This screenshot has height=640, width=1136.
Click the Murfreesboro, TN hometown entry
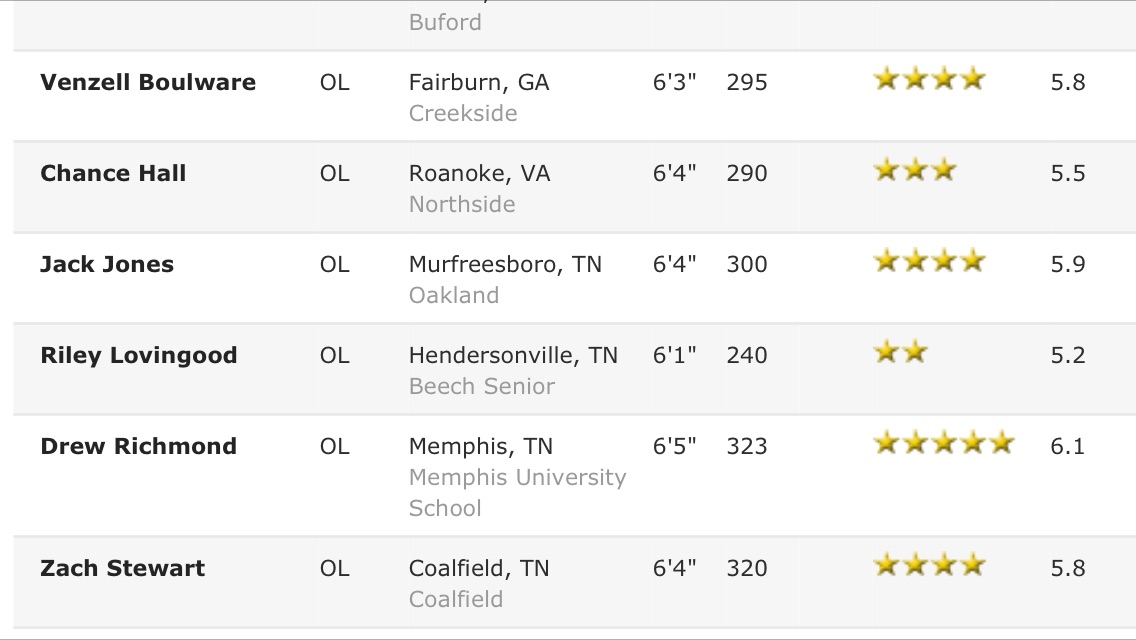(x=505, y=264)
